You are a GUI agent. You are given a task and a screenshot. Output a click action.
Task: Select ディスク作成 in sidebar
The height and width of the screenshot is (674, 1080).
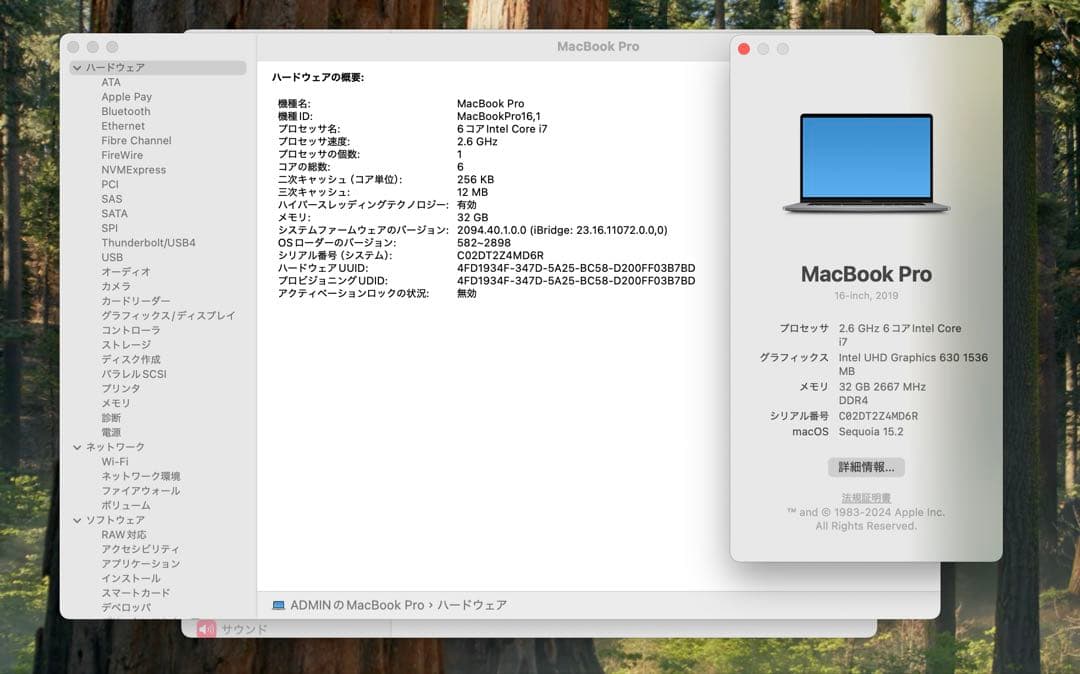click(131, 359)
